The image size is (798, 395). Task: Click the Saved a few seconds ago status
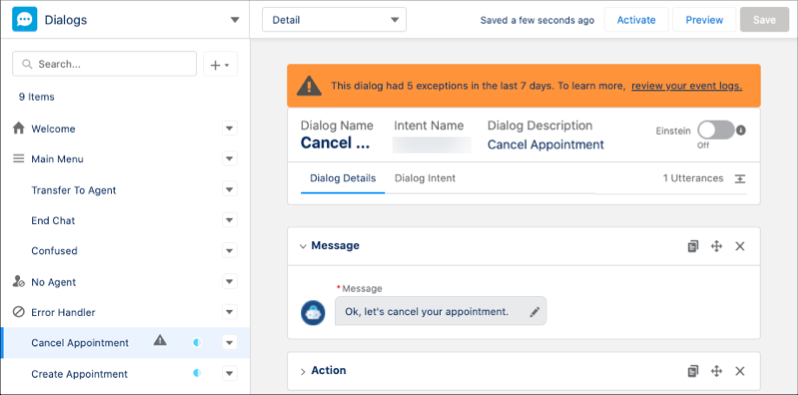537,20
